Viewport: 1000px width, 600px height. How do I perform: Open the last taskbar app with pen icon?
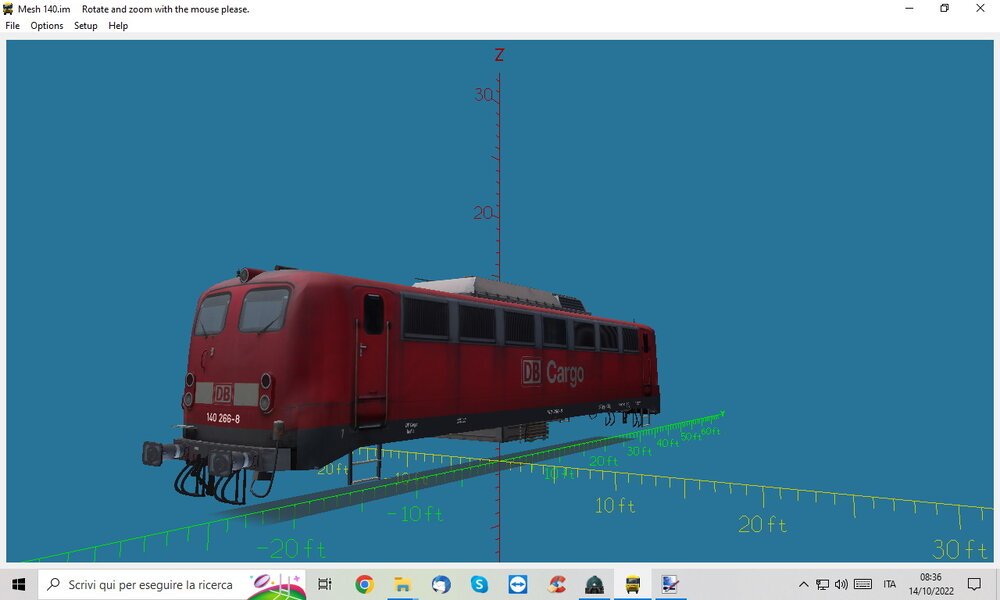(x=670, y=584)
